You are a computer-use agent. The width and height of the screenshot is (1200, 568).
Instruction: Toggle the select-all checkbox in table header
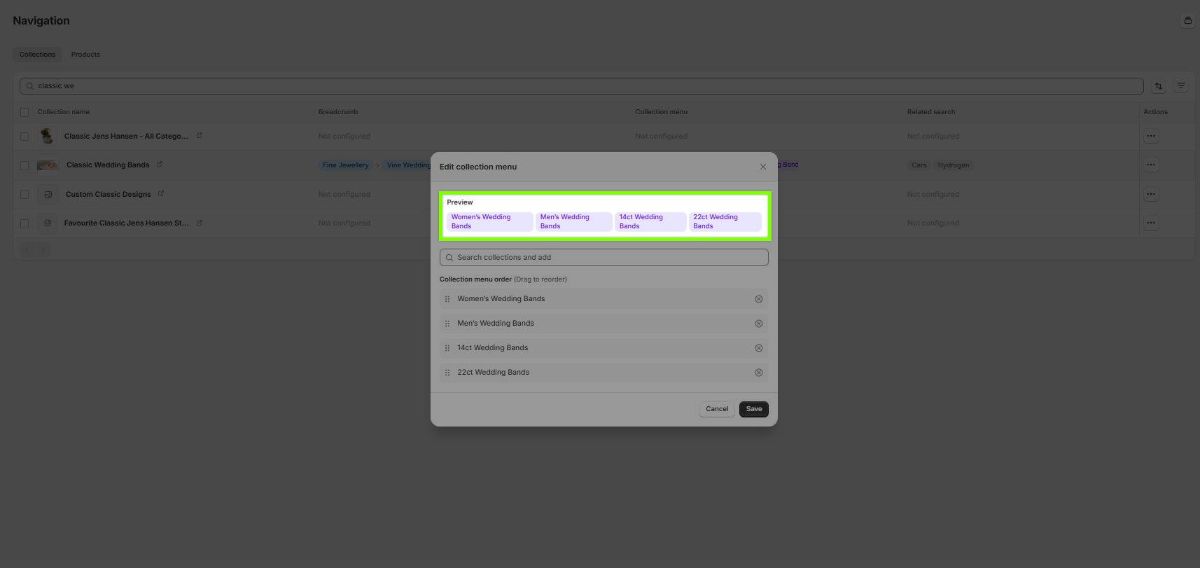pos(25,112)
